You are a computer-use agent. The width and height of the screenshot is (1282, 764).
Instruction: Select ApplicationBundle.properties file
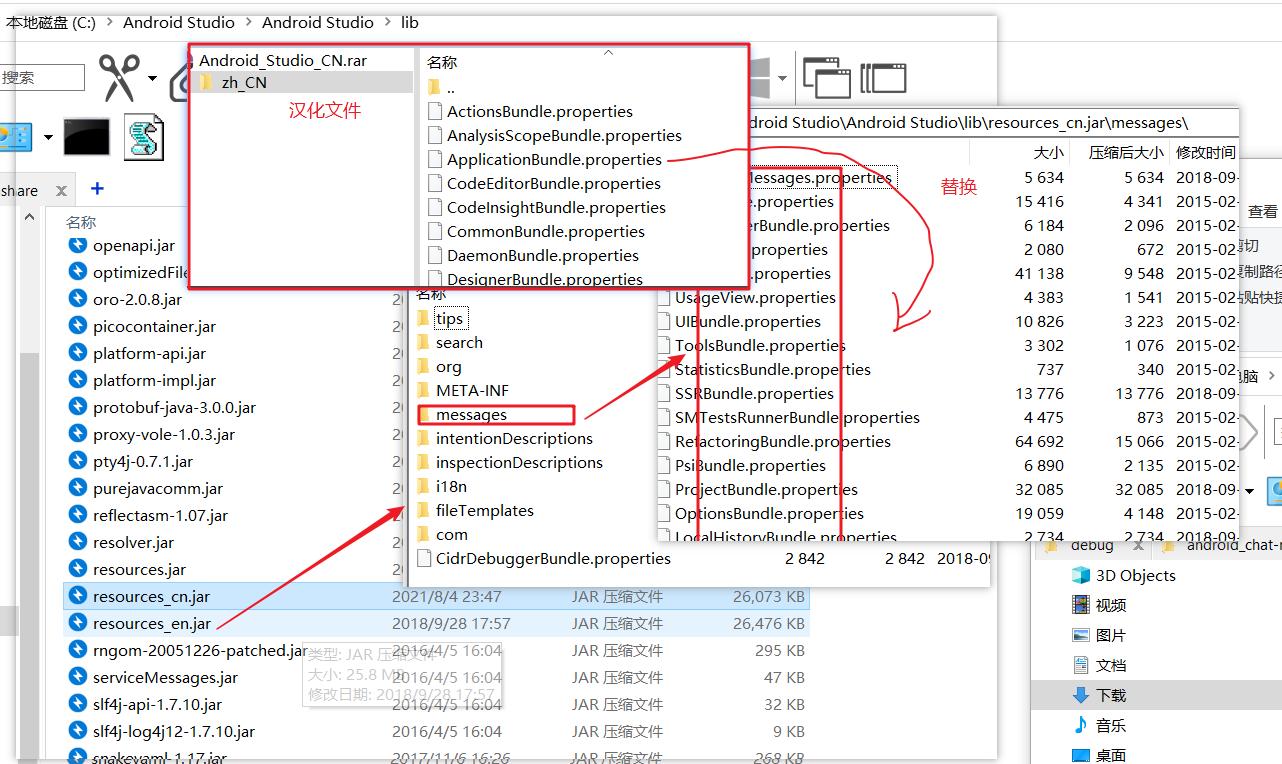[x=544, y=159]
